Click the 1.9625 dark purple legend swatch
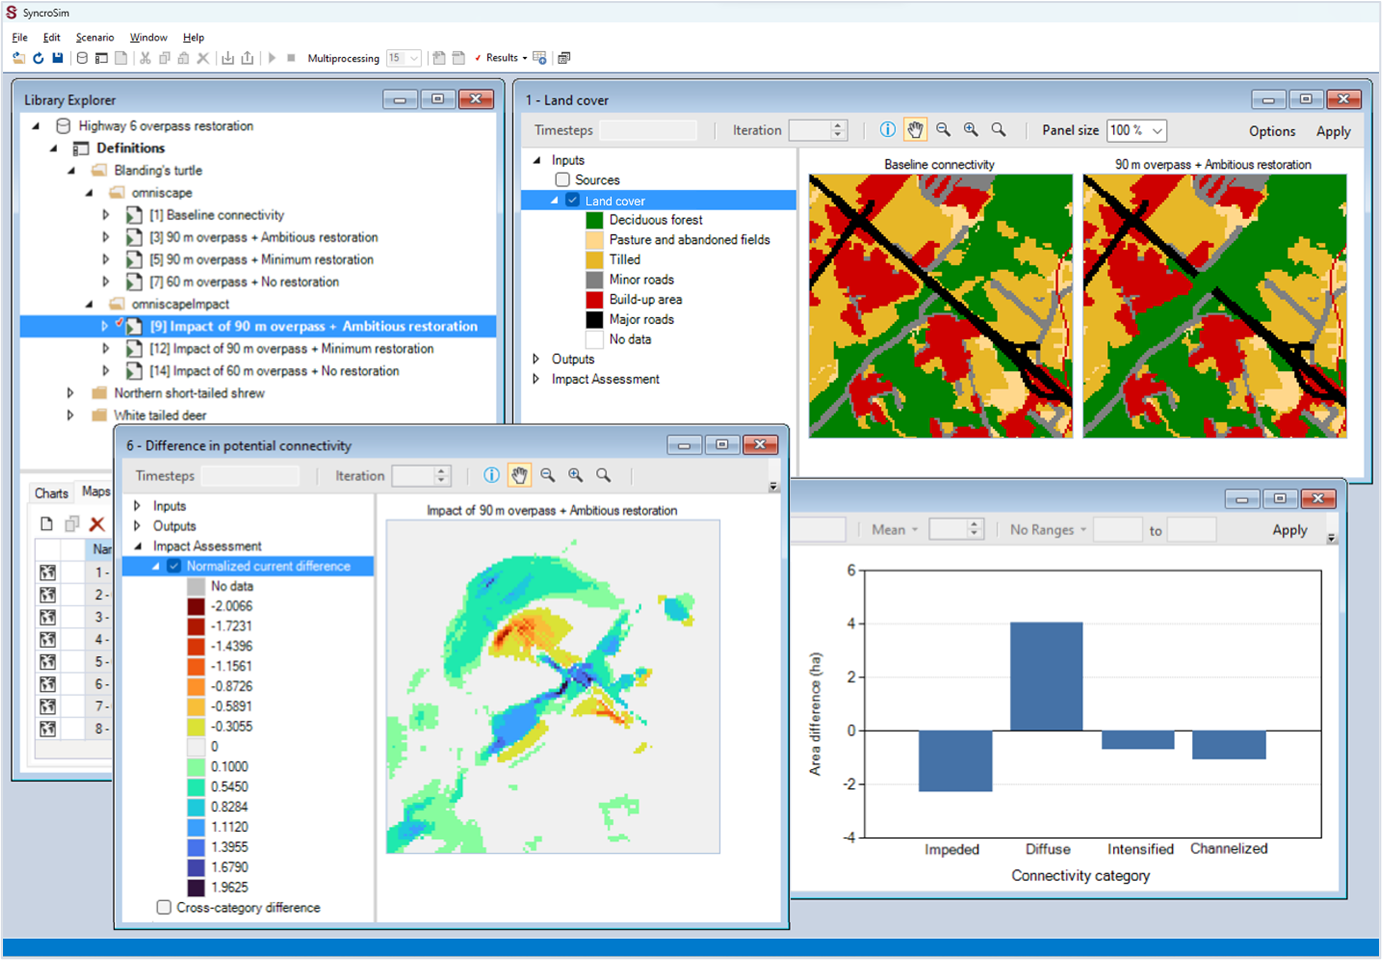 [x=196, y=887]
